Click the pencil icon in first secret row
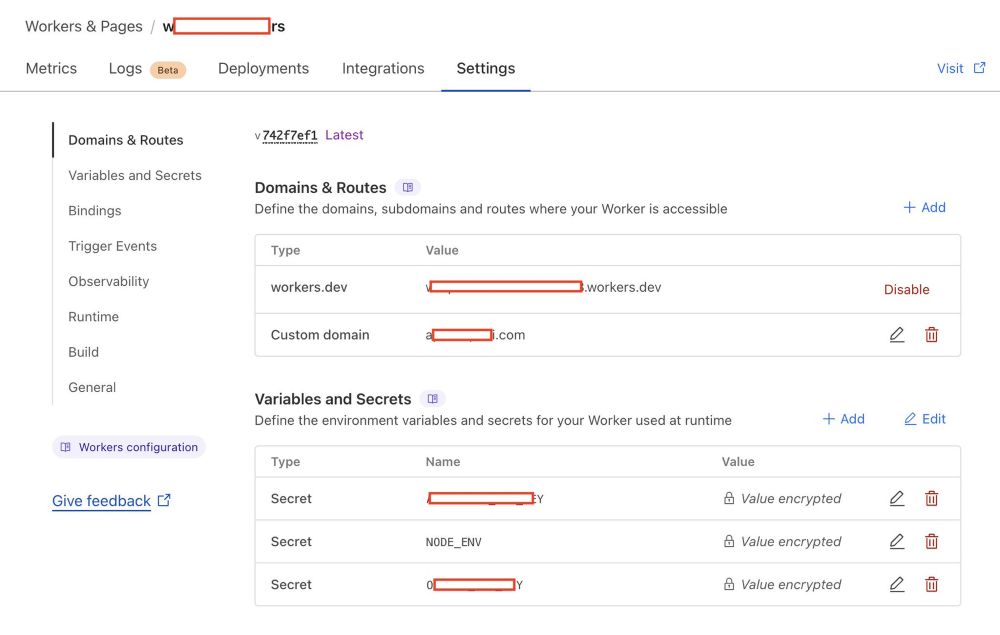This screenshot has height=635, width=1000. 897,499
